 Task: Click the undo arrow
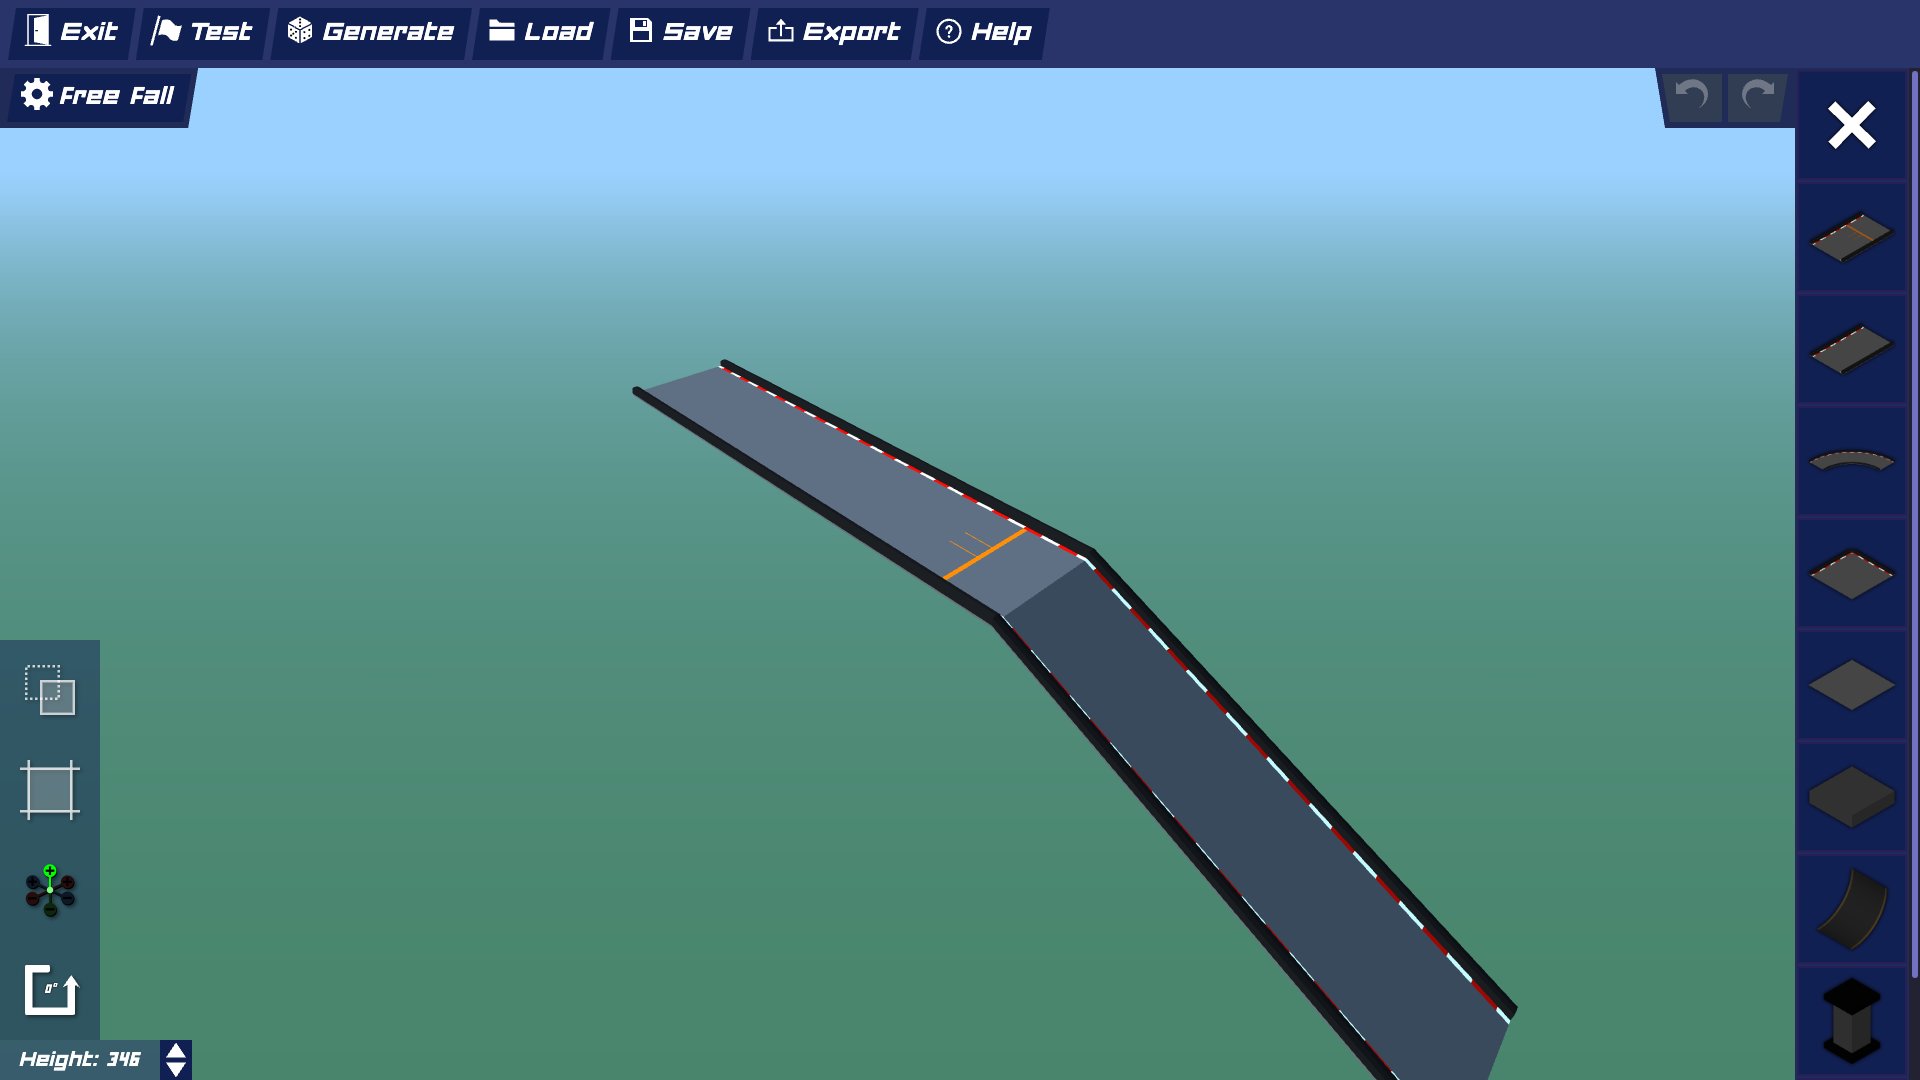pyautogui.click(x=1692, y=96)
